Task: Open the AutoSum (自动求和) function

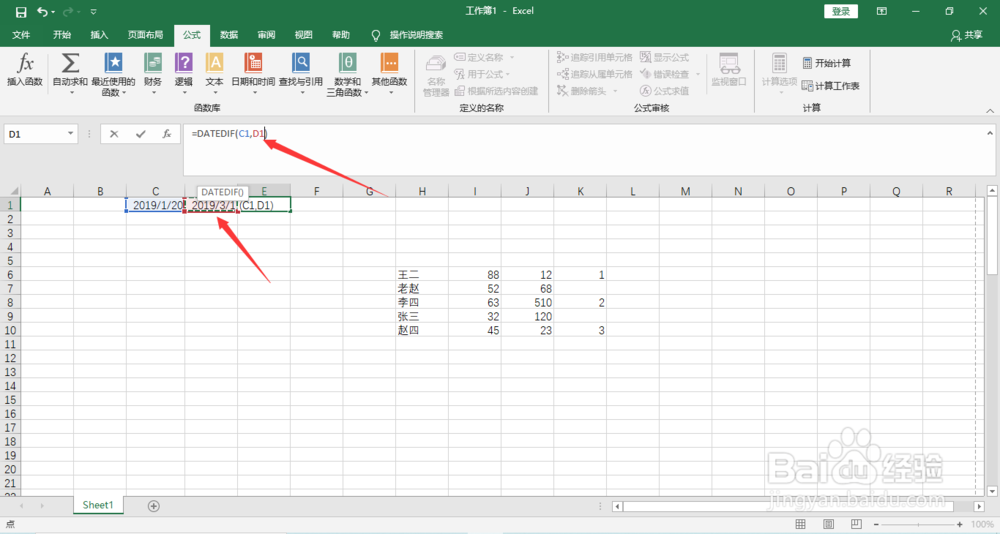Action: click(70, 73)
